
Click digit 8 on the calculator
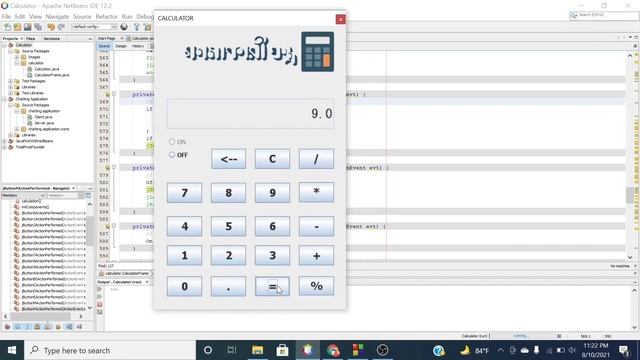229,192
